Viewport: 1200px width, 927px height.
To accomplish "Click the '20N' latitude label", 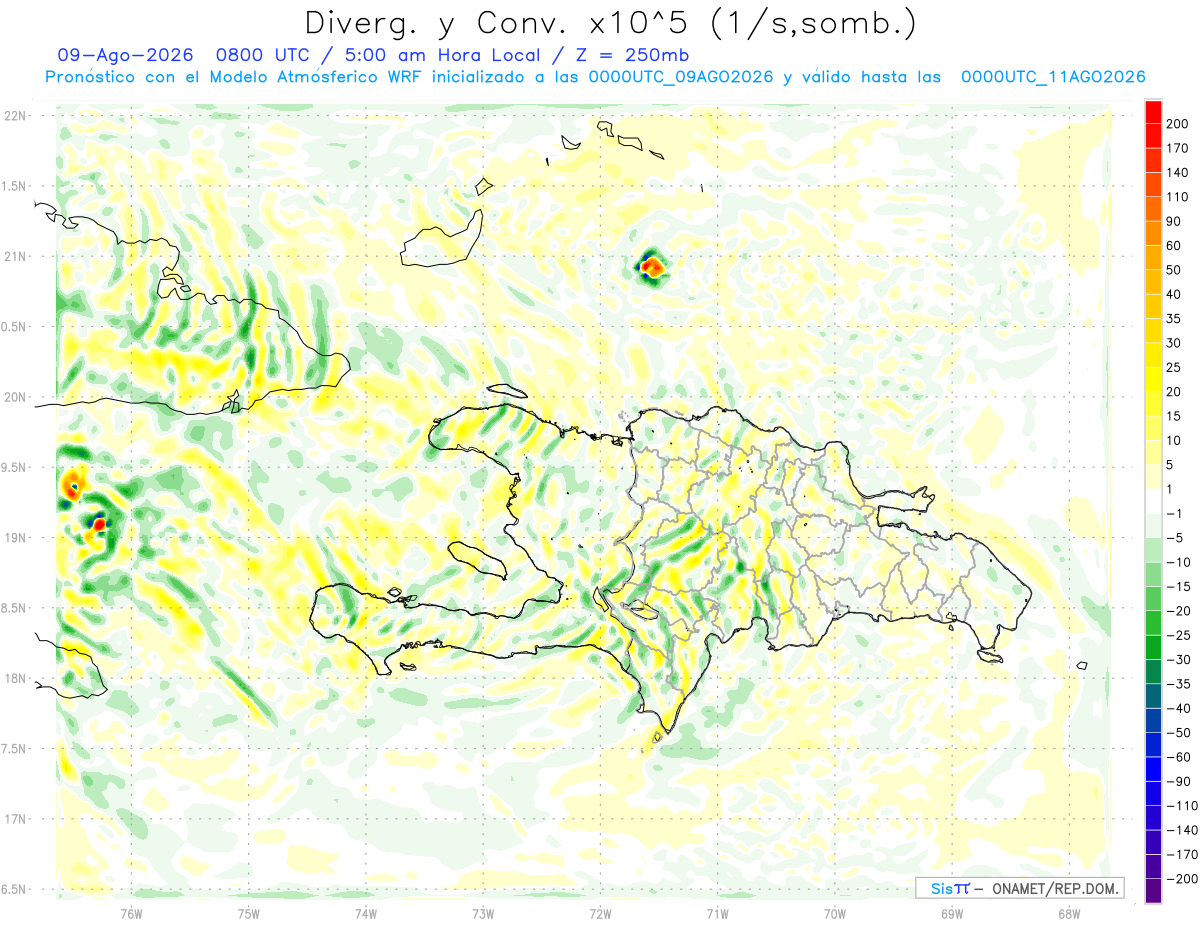I will click(x=15, y=397).
